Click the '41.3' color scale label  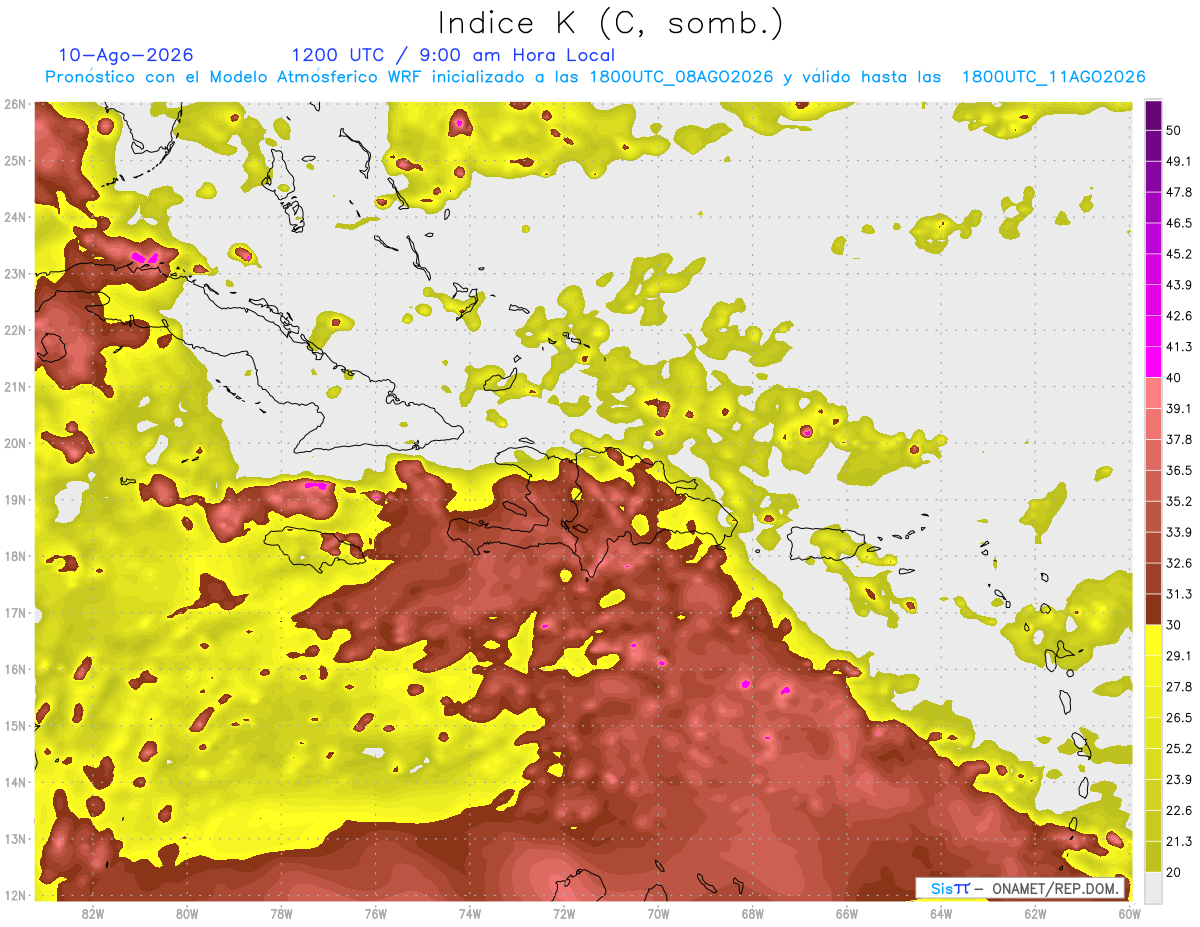point(1178,347)
